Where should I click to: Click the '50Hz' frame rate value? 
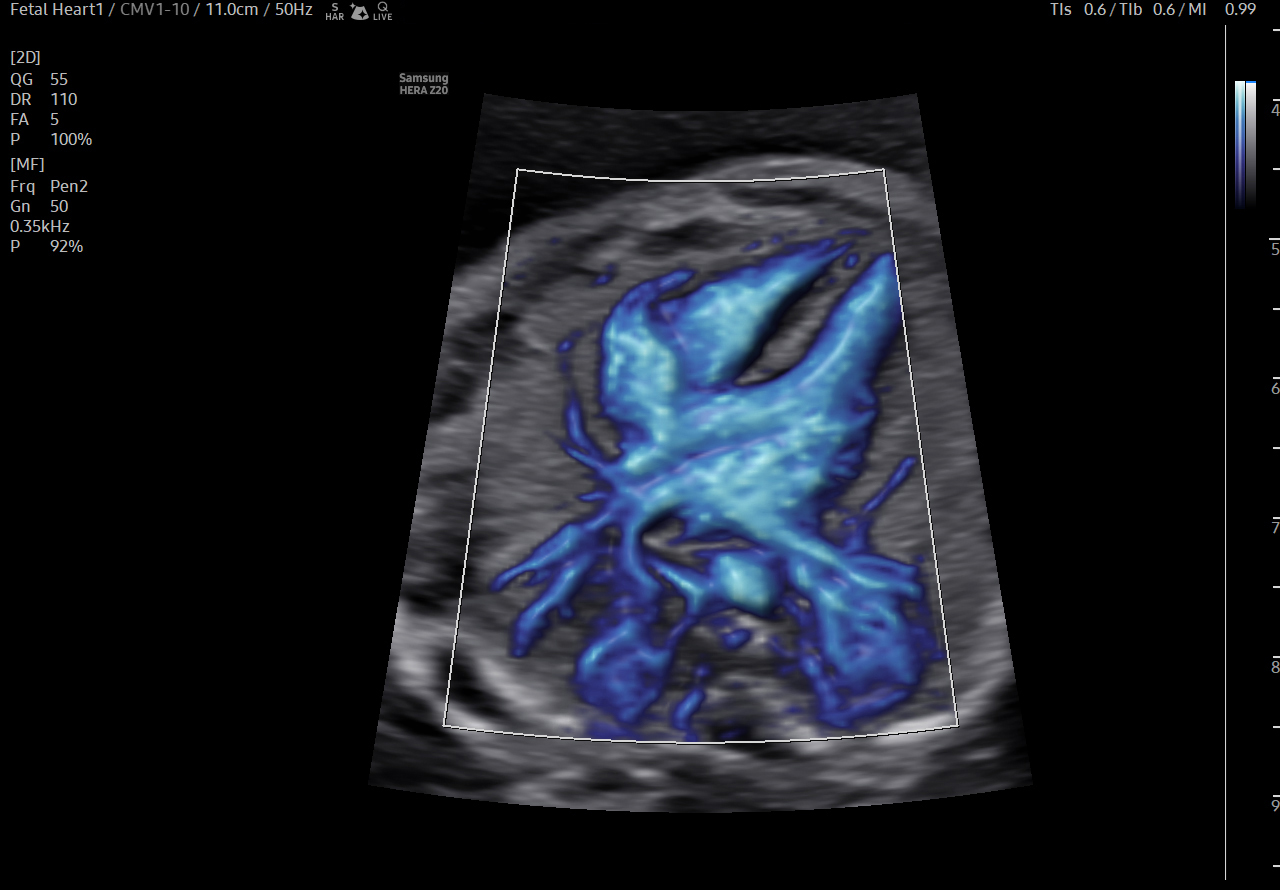pyautogui.click(x=293, y=9)
